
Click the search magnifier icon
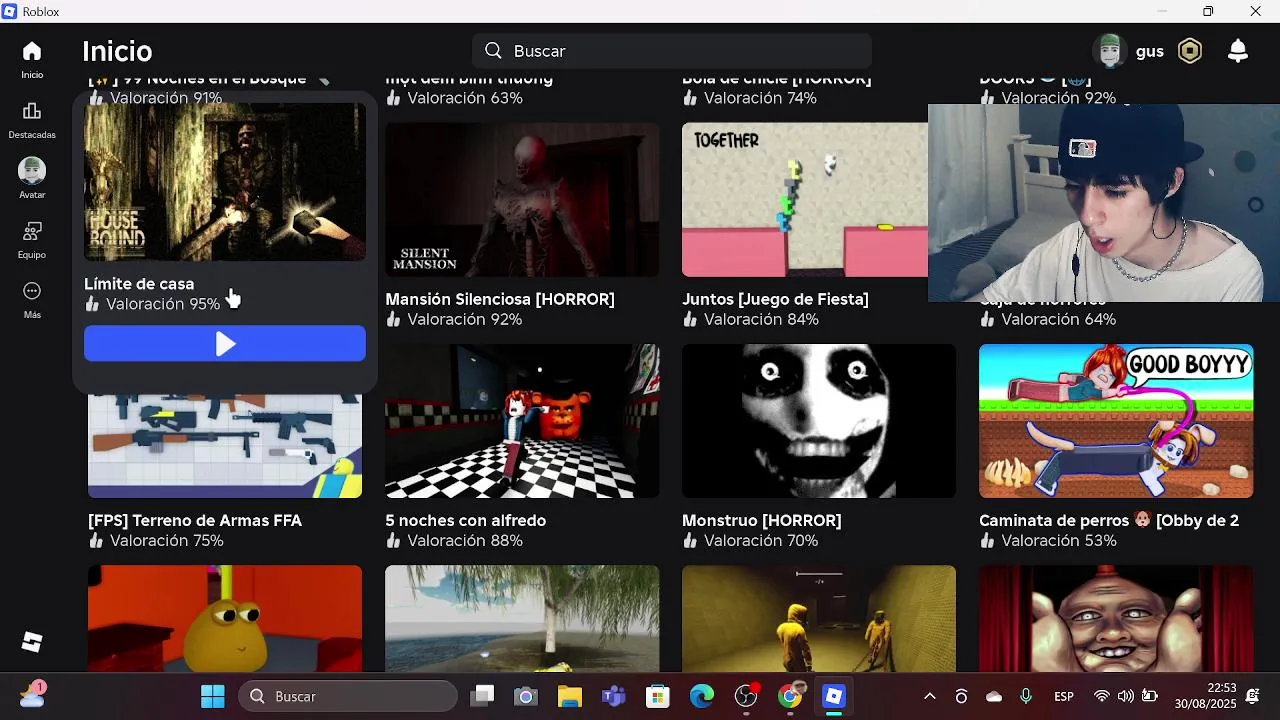pyautogui.click(x=493, y=51)
